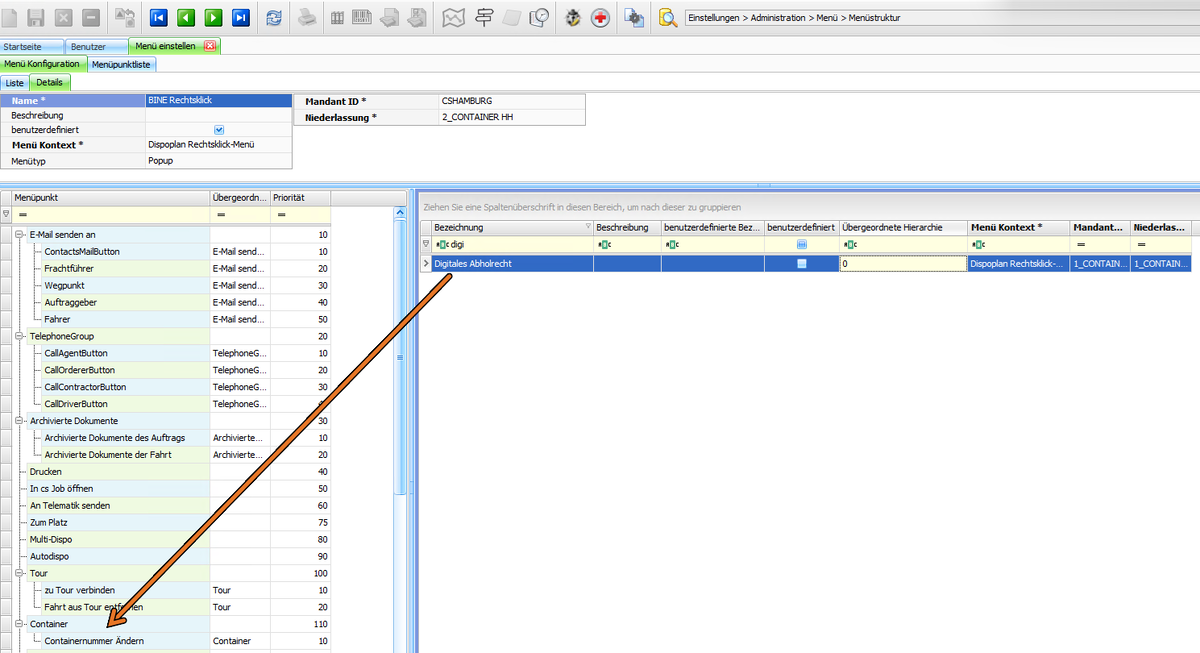Go to the first record
The width and height of the screenshot is (1200, 653).
[159, 17]
